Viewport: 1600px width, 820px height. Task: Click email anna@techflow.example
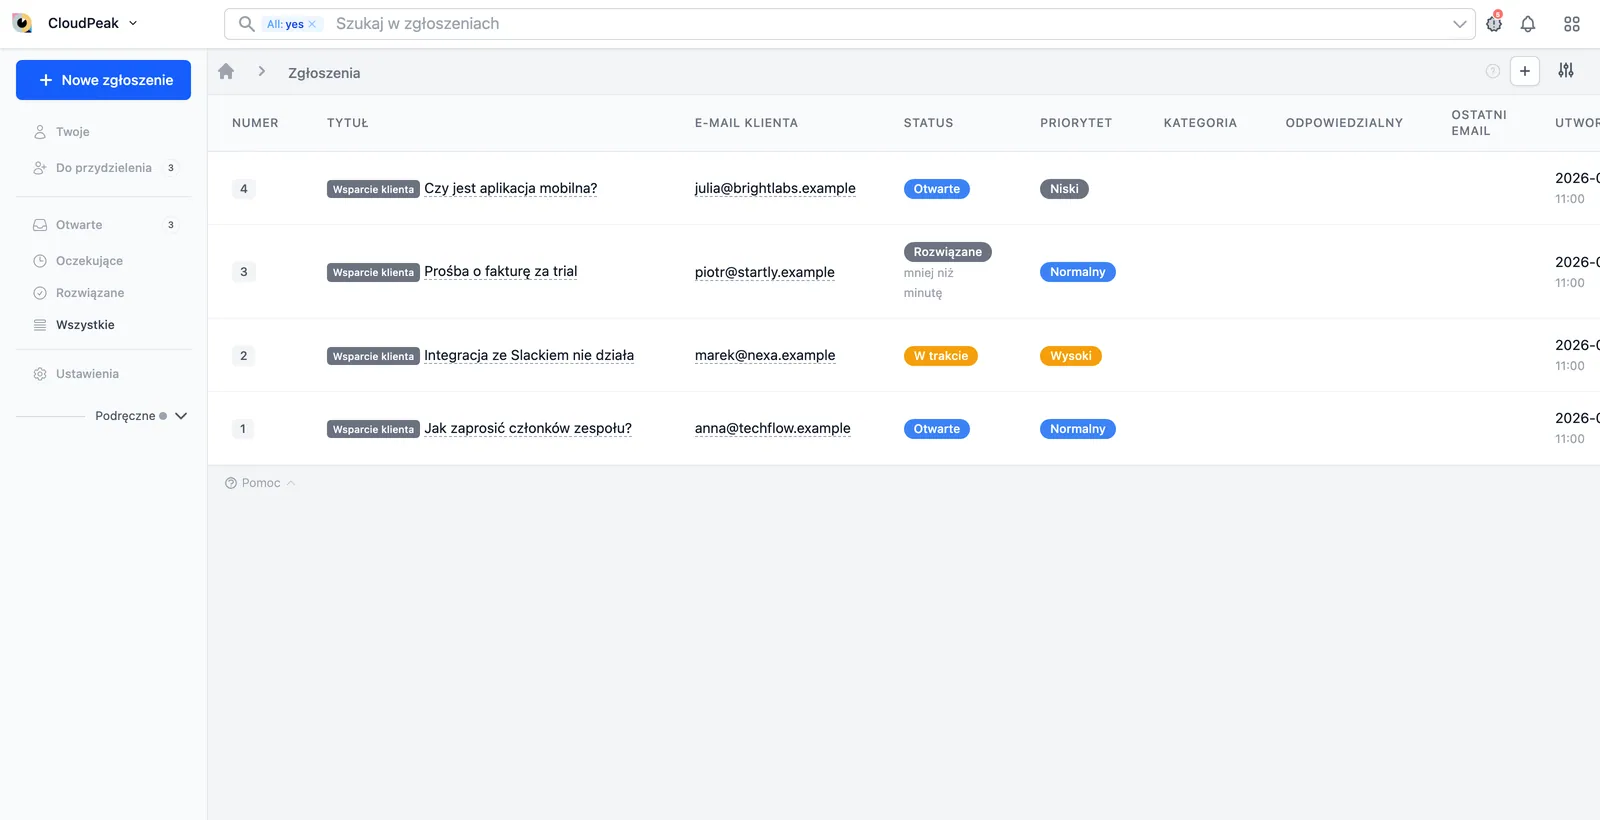pos(773,428)
